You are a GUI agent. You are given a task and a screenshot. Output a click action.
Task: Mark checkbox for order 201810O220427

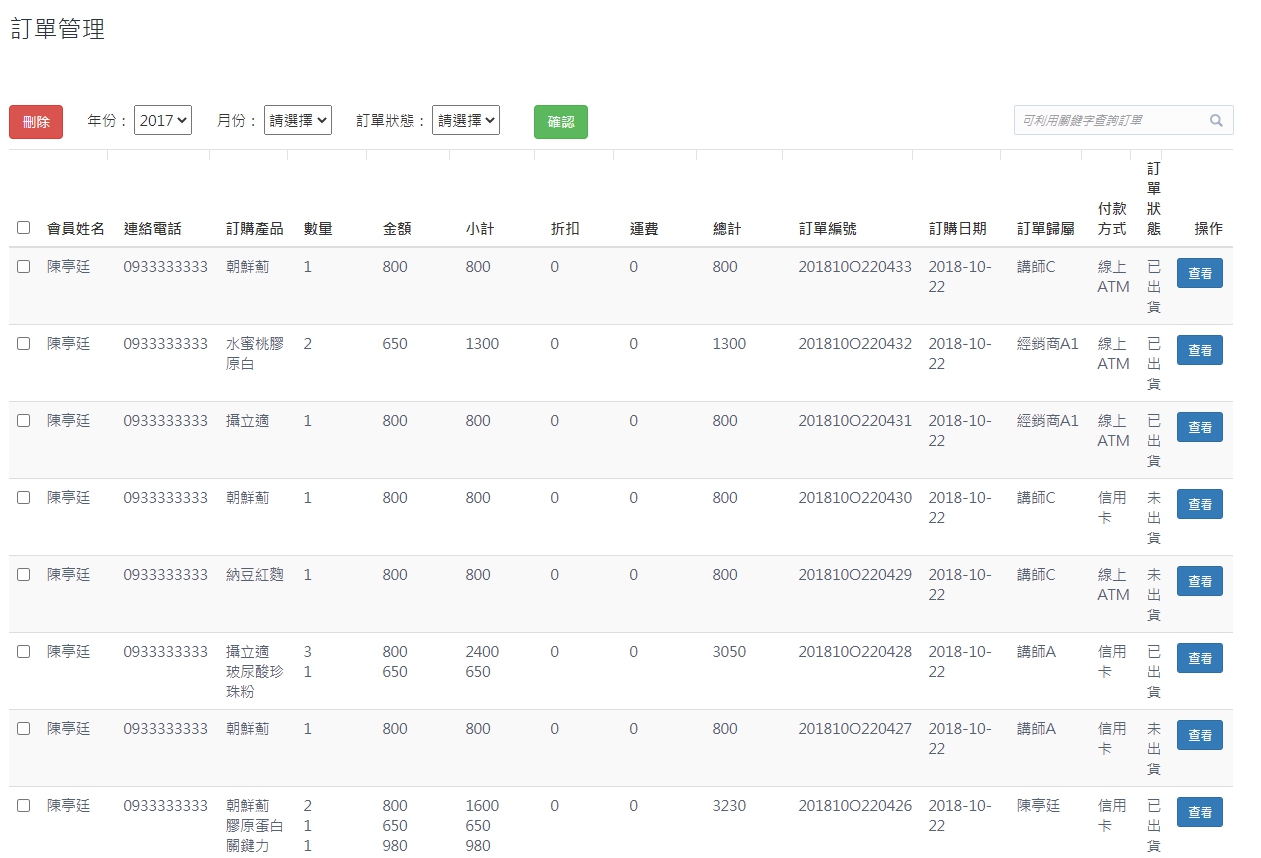[x=24, y=728]
